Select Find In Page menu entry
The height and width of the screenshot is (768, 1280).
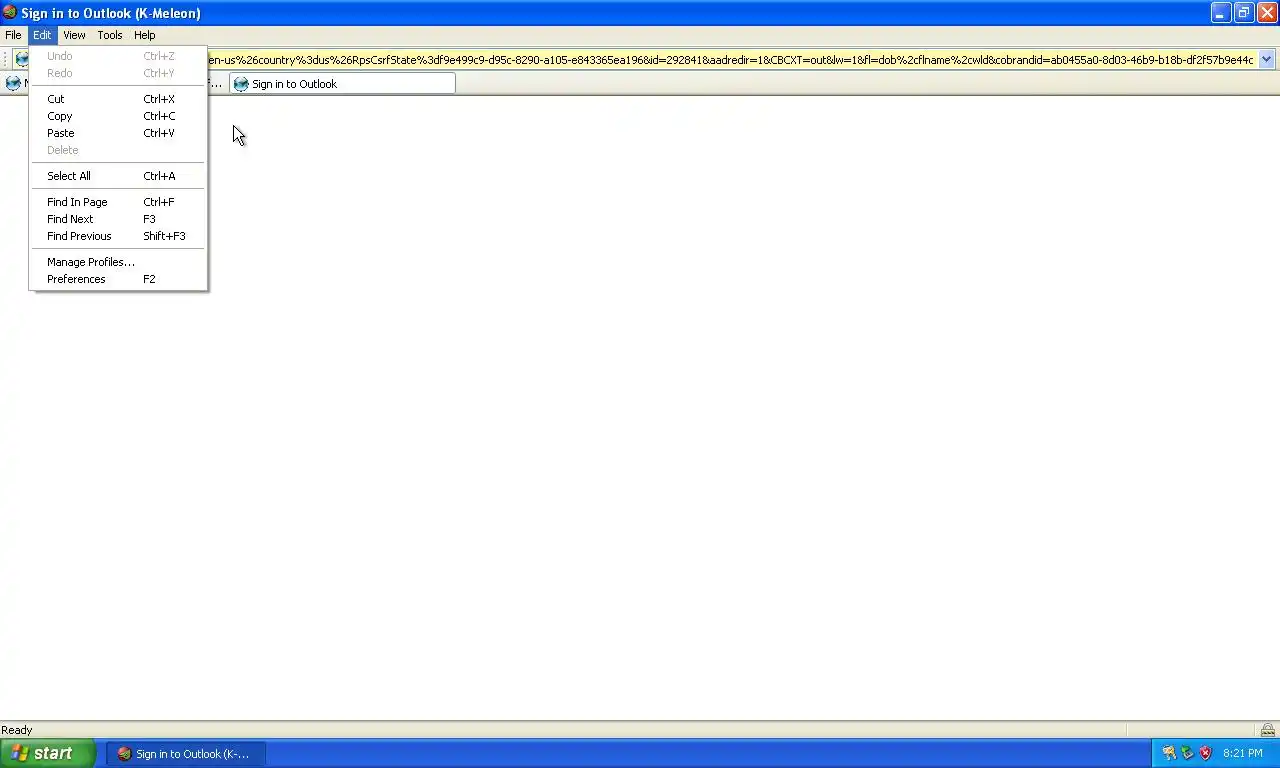coord(118,202)
